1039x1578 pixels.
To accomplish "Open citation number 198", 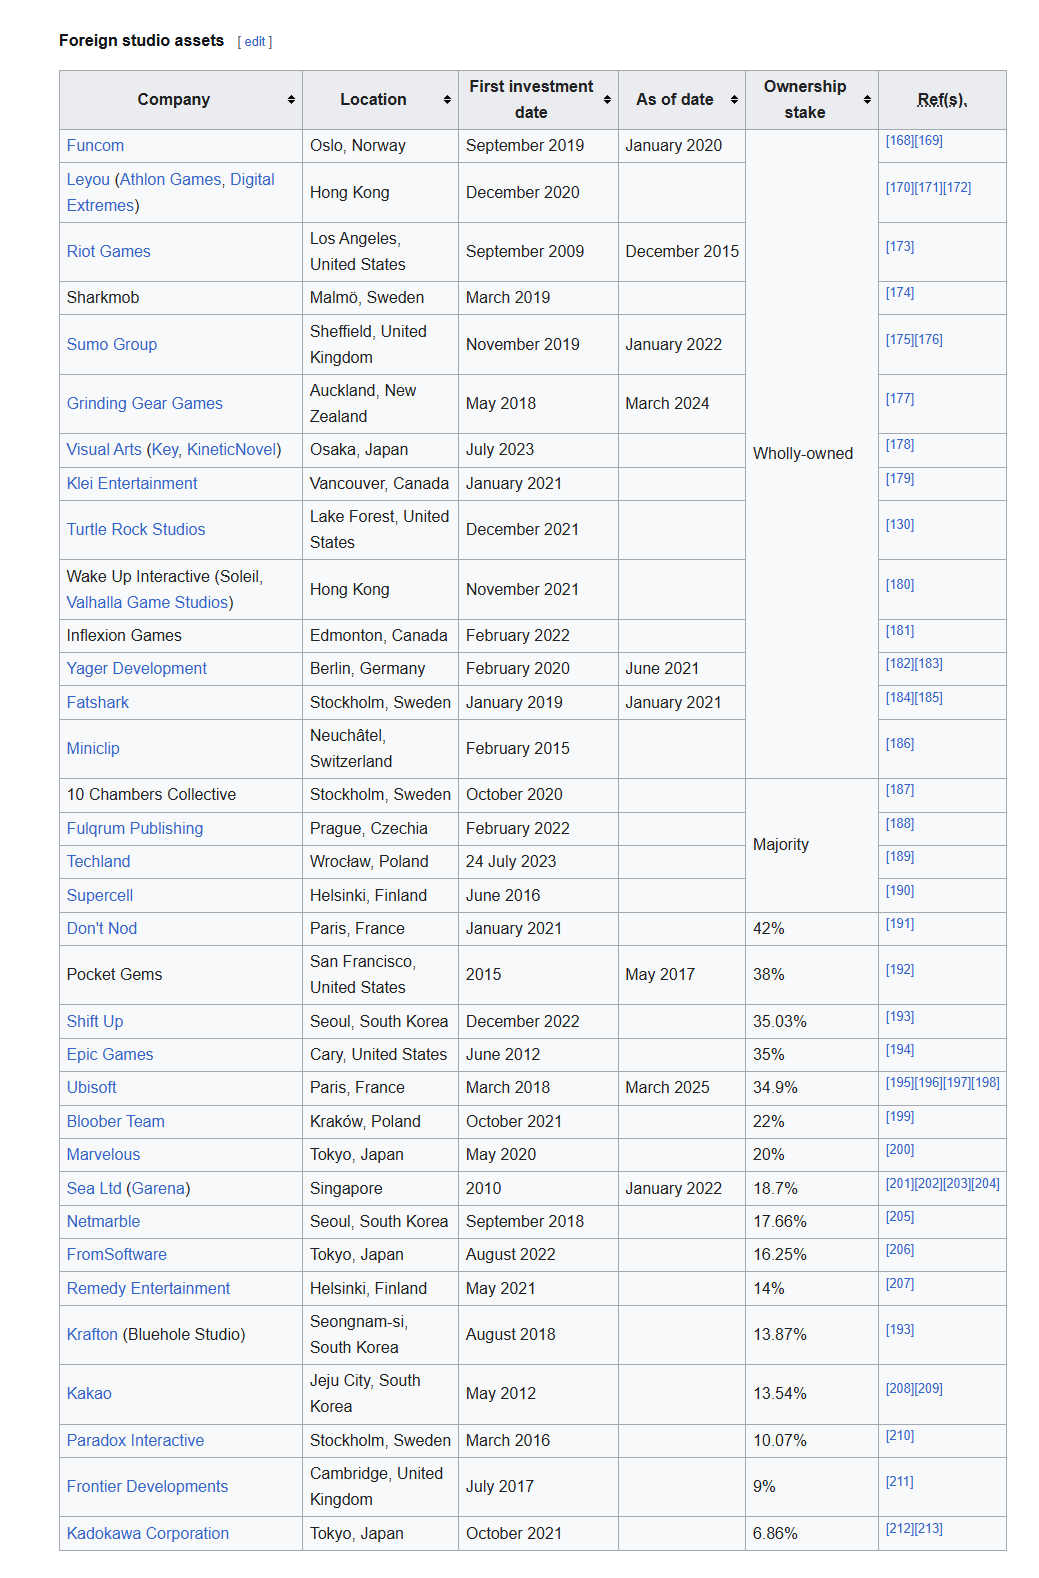I will 985,1083.
